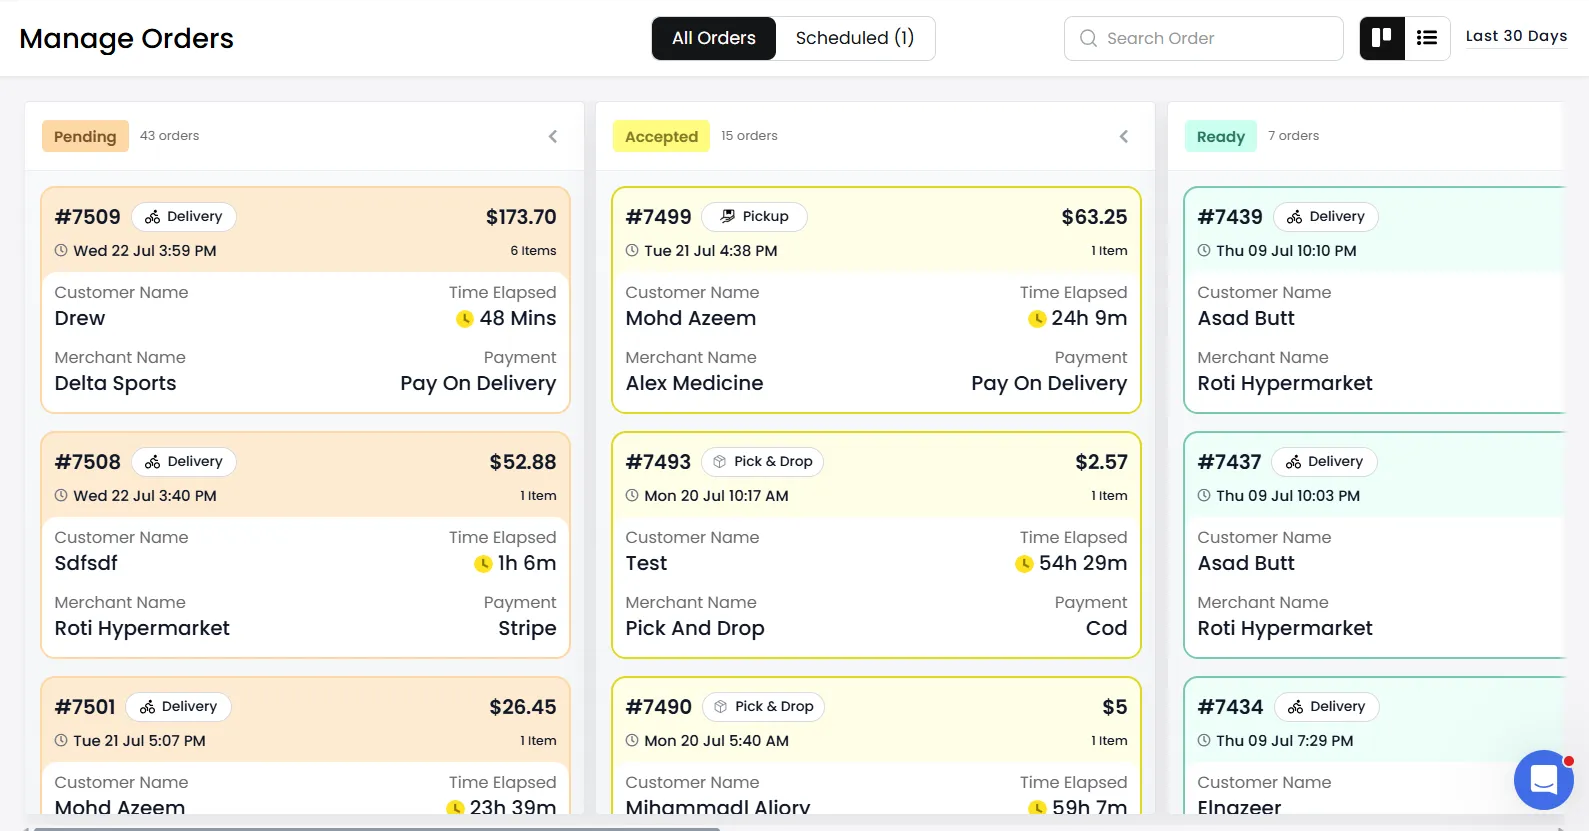1589x831 pixels.
Task: Click customer name Drew
Action: tap(80, 318)
